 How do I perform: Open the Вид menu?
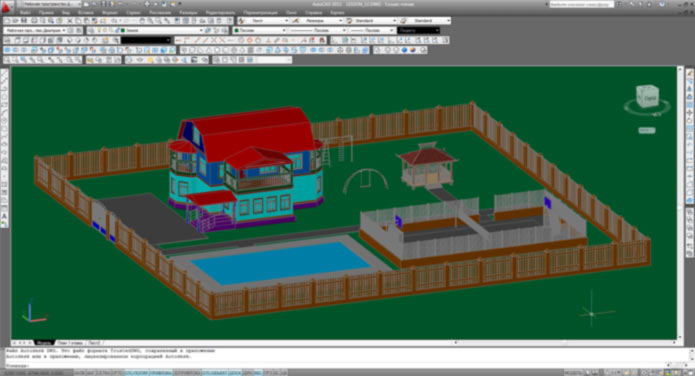(x=66, y=13)
